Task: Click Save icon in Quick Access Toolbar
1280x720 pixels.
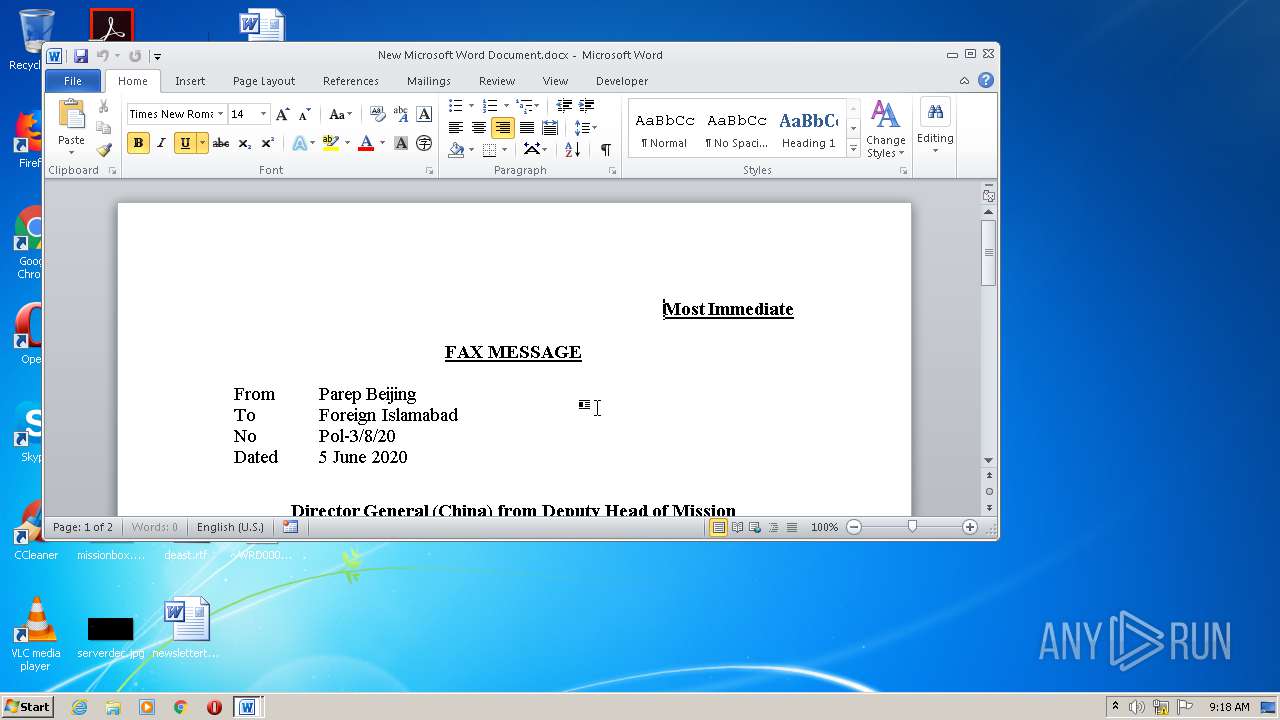Action: (x=80, y=56)
